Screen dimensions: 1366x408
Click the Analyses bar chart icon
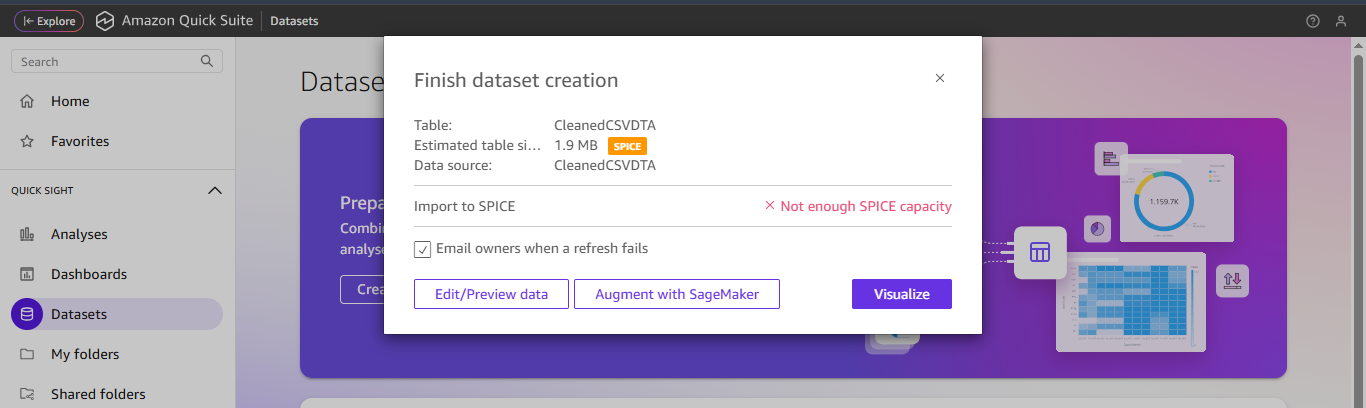28,234
